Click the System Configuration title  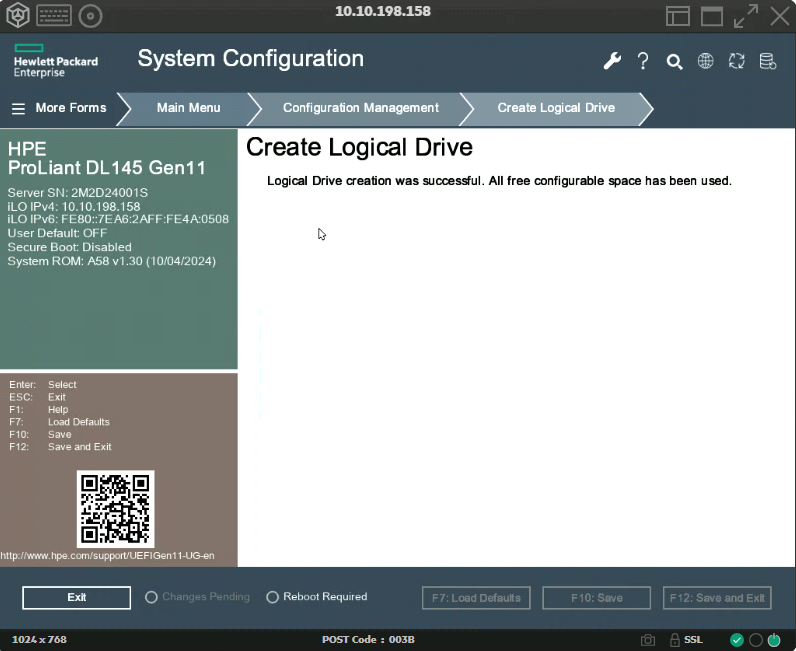pyautogui.click(x=251, y=59)
